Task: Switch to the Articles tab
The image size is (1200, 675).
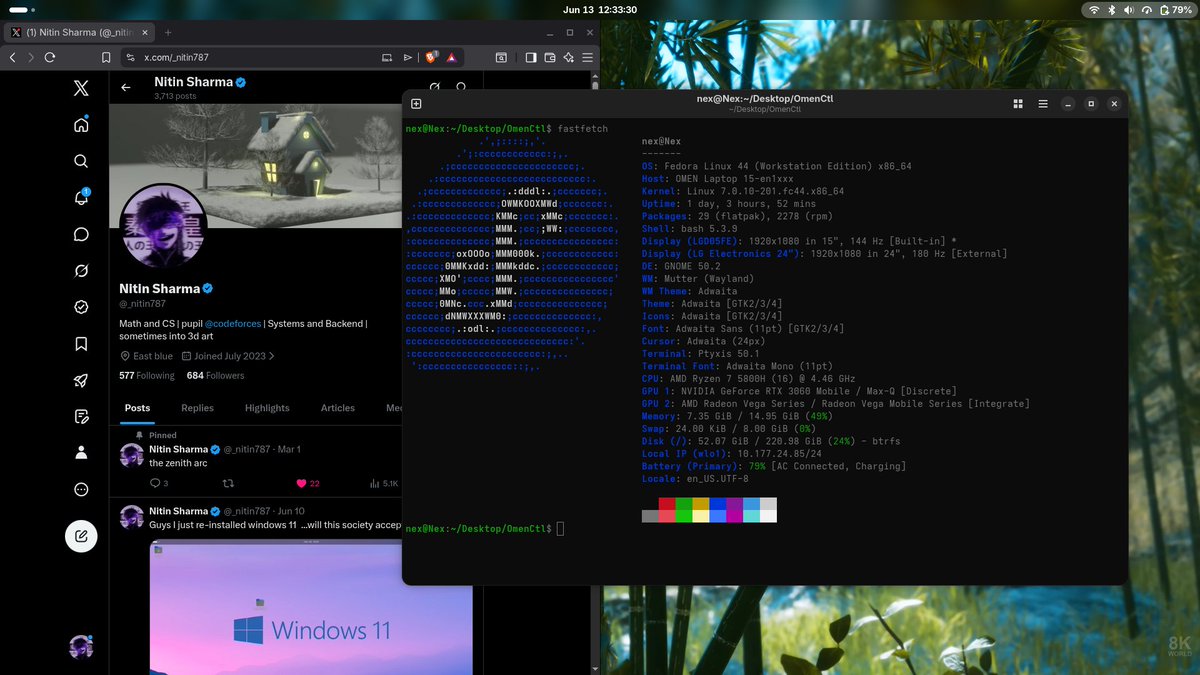Action: pos(337,408)
